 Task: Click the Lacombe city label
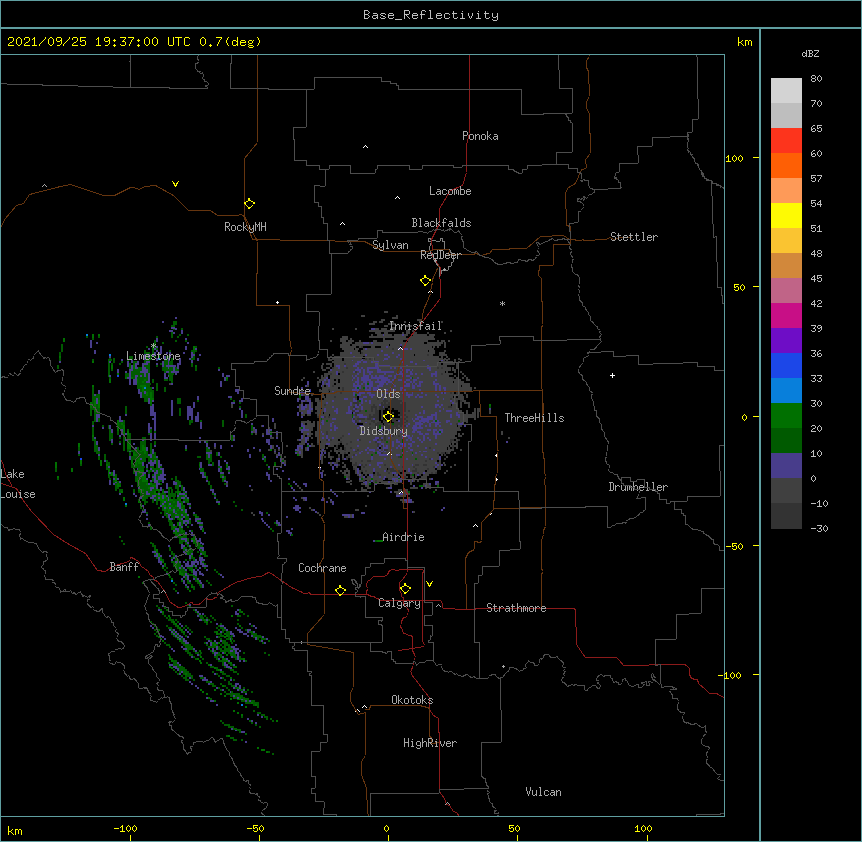(x=450, y=191)
